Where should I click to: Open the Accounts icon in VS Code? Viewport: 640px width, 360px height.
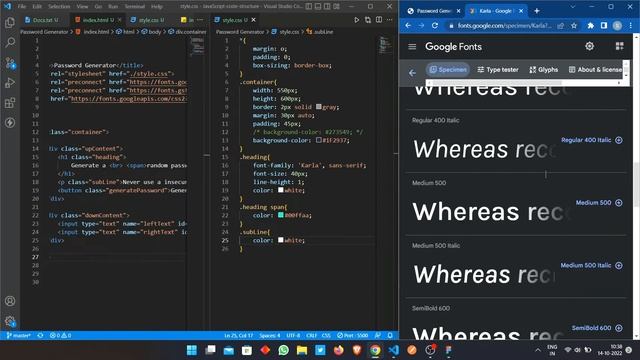[10, 301]
